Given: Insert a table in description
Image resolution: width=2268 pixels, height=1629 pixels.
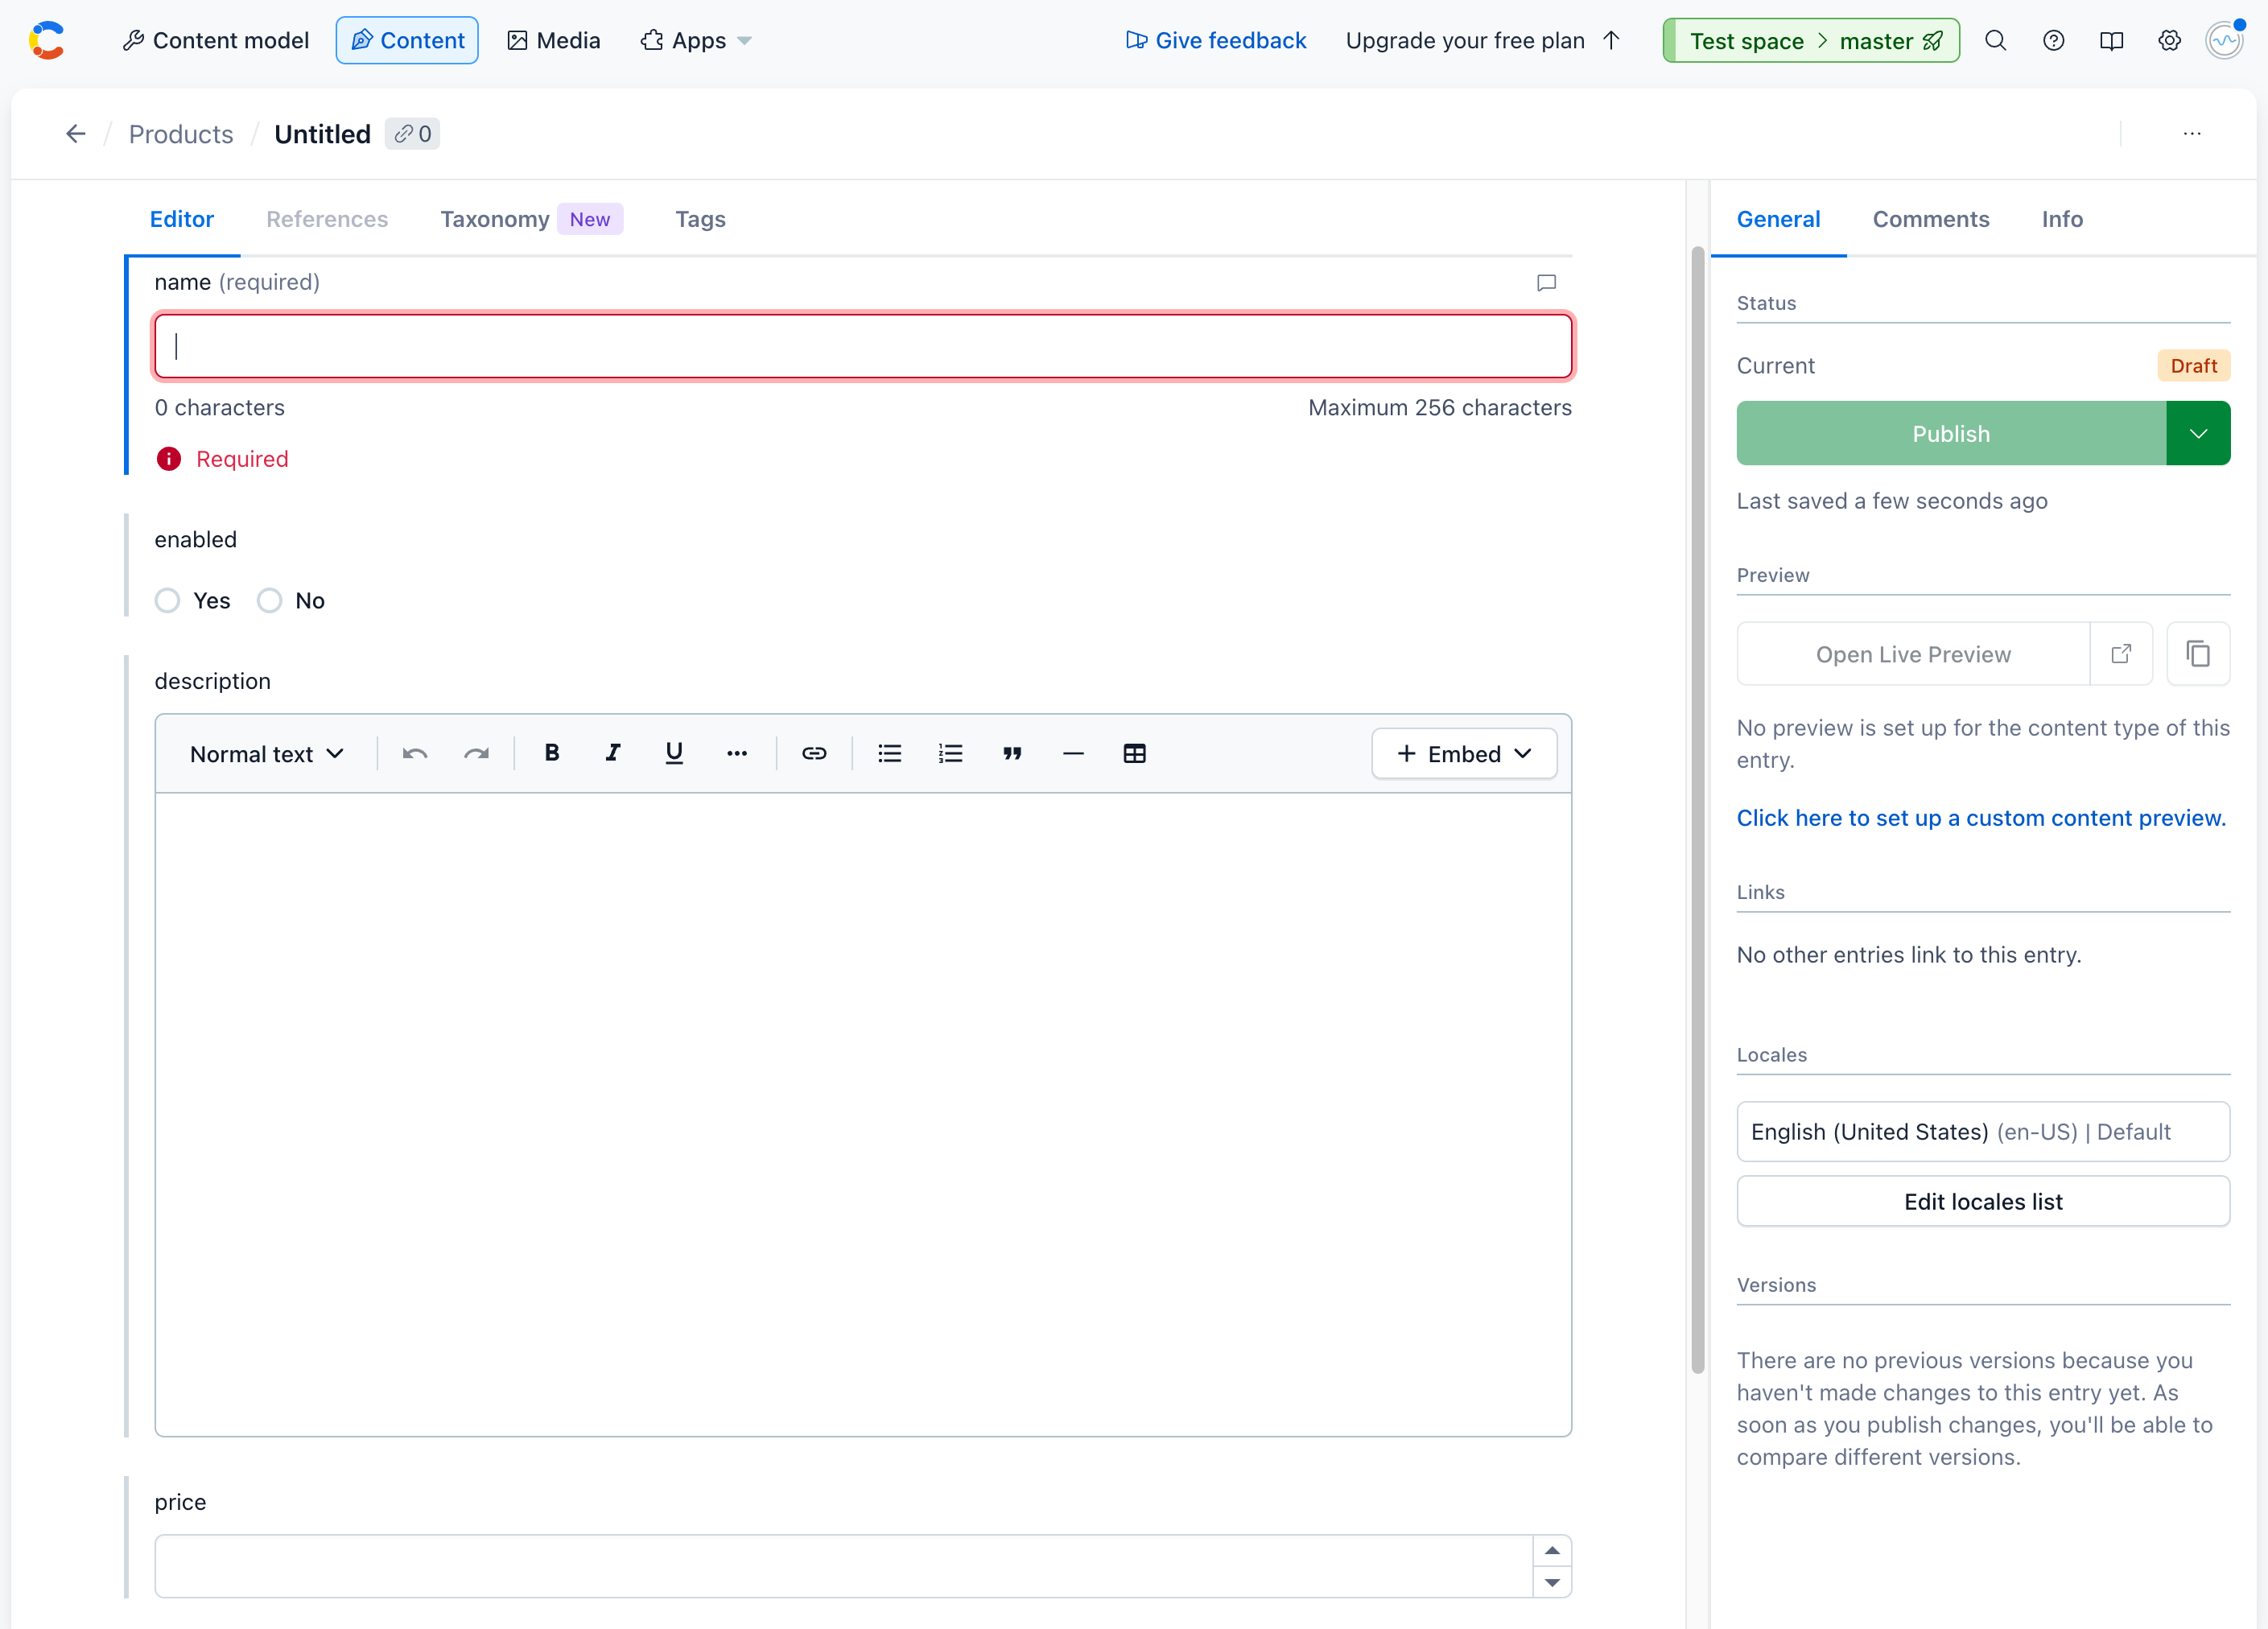Looking at the screenshot, I should 1134,753.
